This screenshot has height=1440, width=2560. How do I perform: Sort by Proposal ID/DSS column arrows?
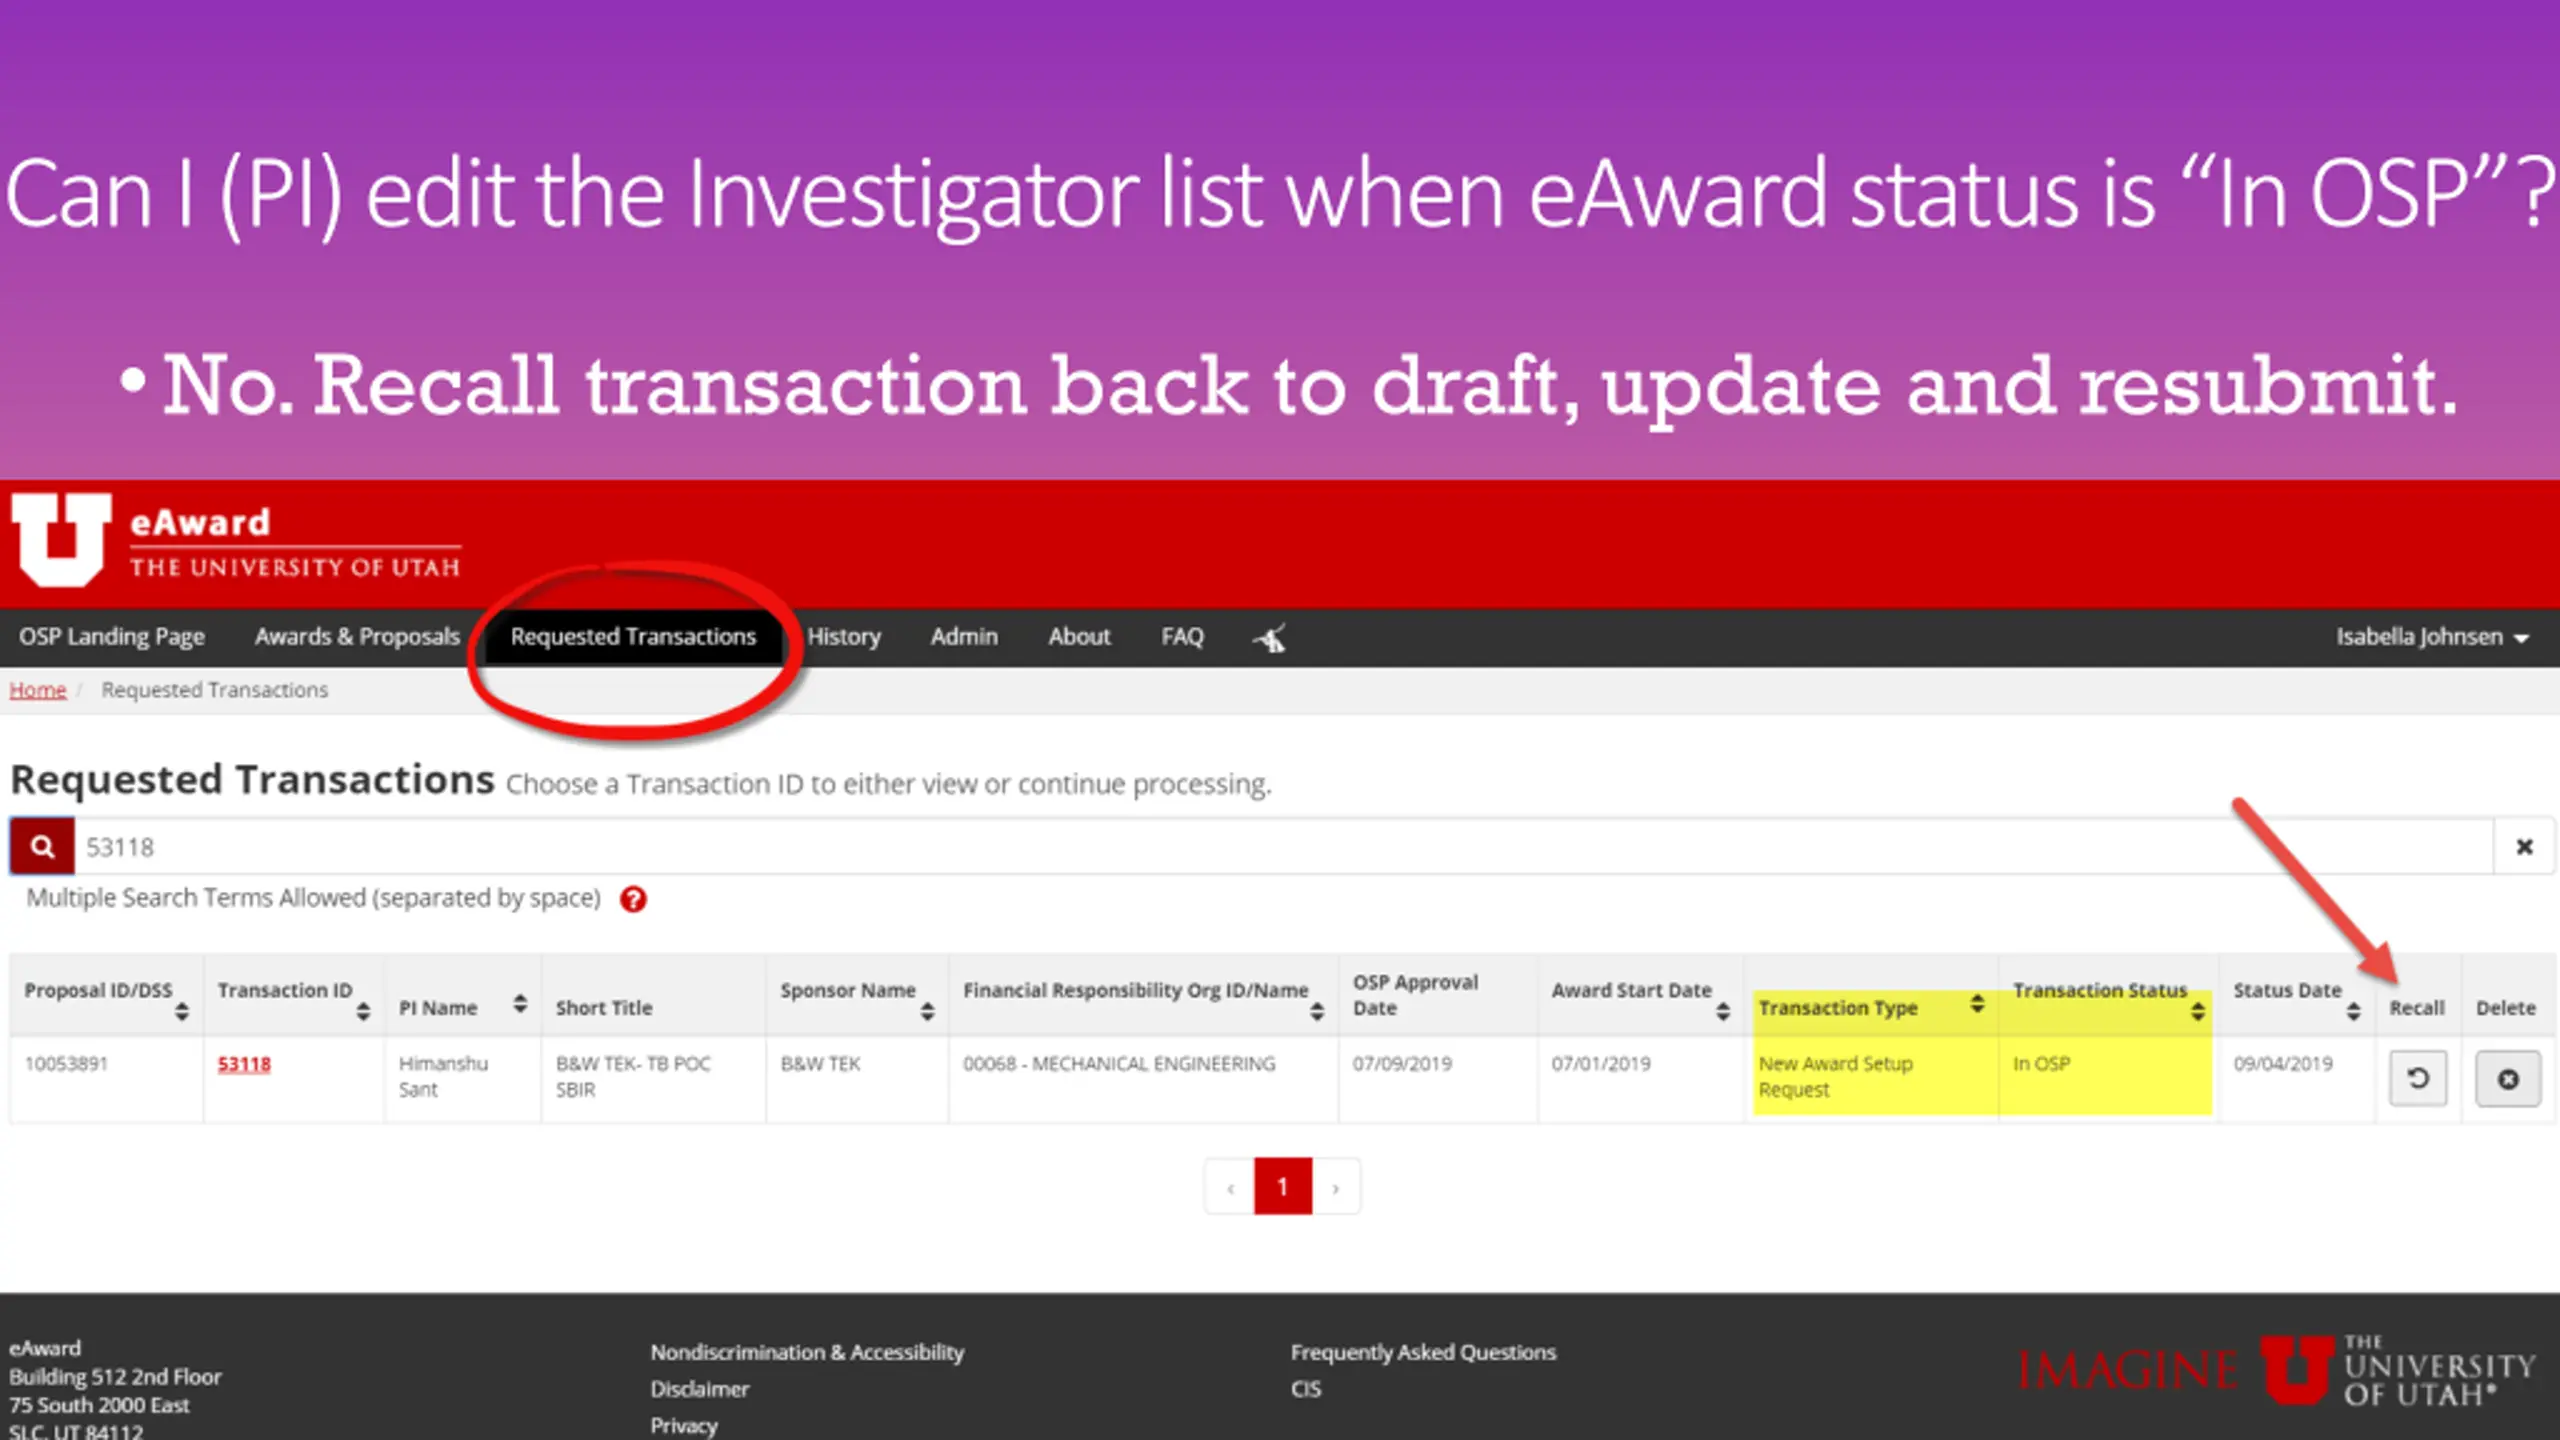[x=181, y=1011]
